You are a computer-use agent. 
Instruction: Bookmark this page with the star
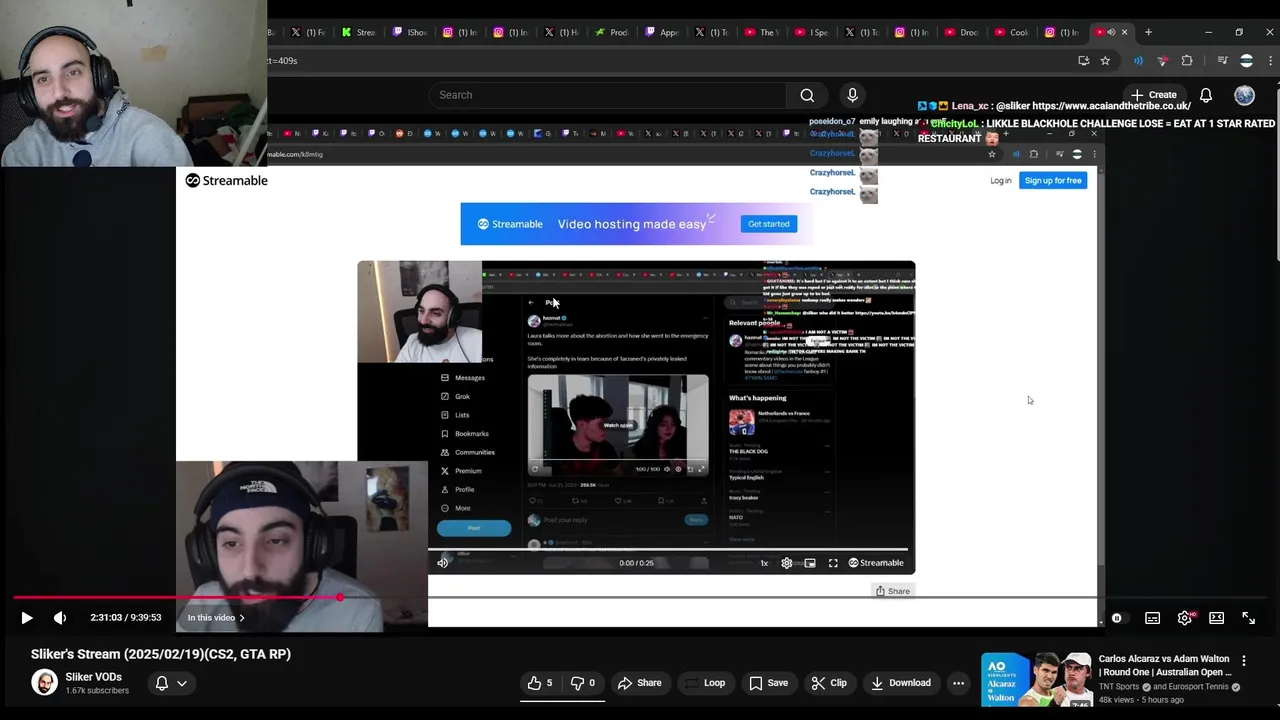point(1105,61)
